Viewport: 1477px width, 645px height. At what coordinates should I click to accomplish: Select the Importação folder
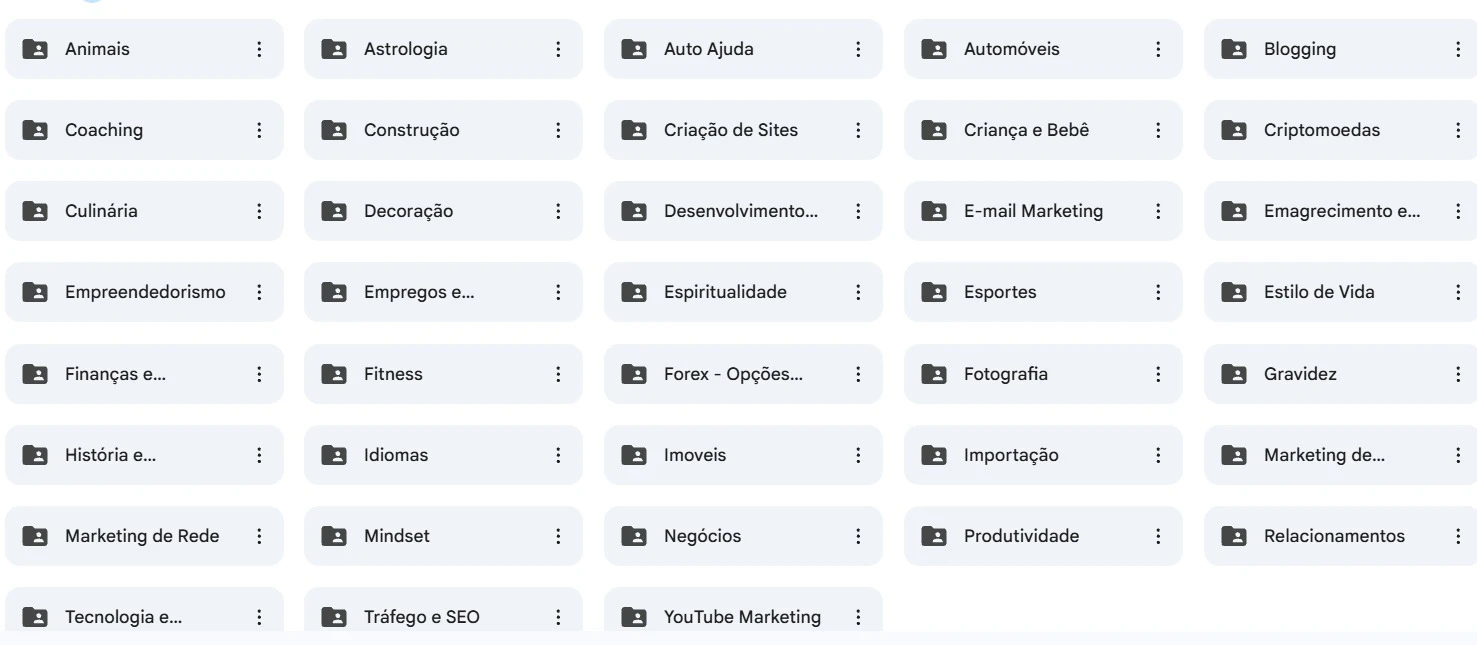(1043, 455)
